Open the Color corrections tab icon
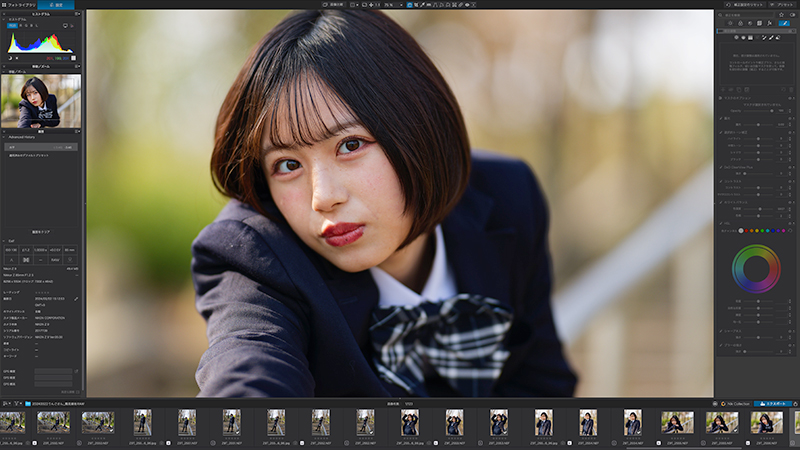This screenshot has height=450, width=800. point(740,23)
